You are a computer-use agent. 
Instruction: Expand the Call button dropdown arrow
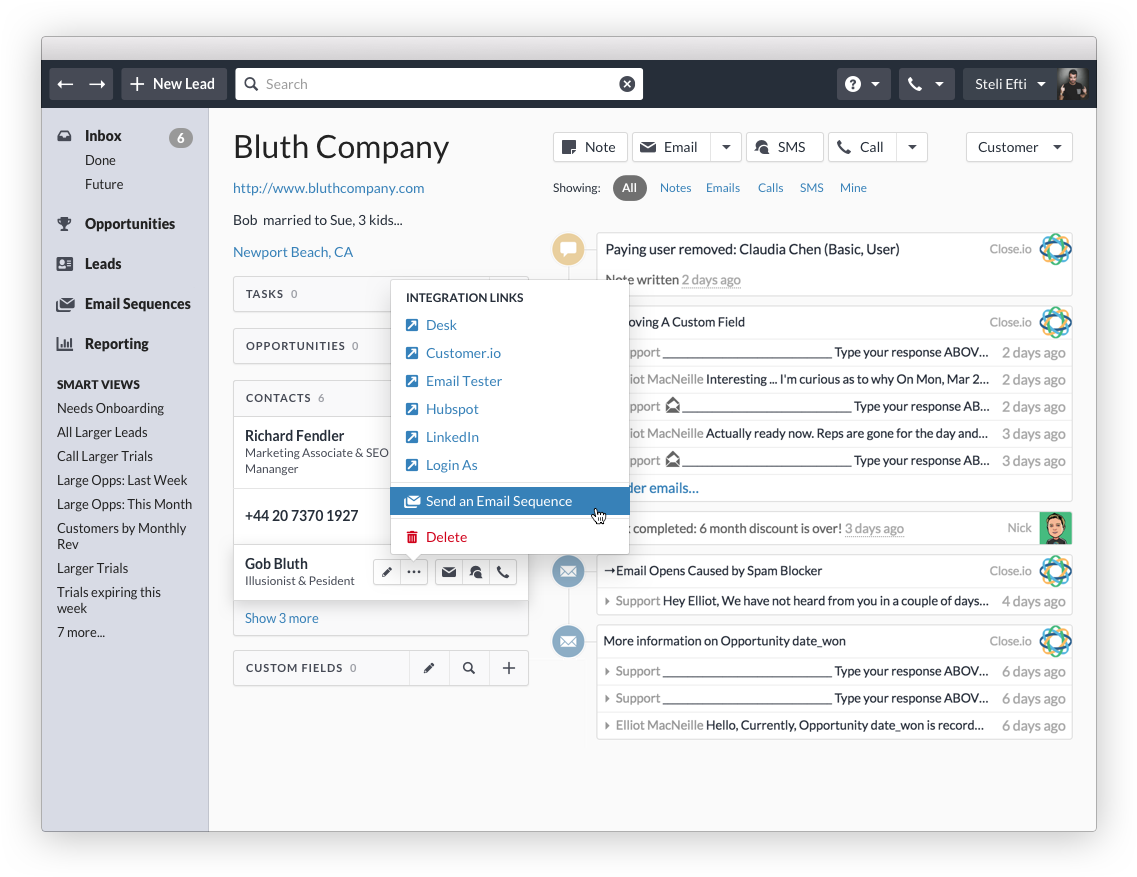pos(912,147)
